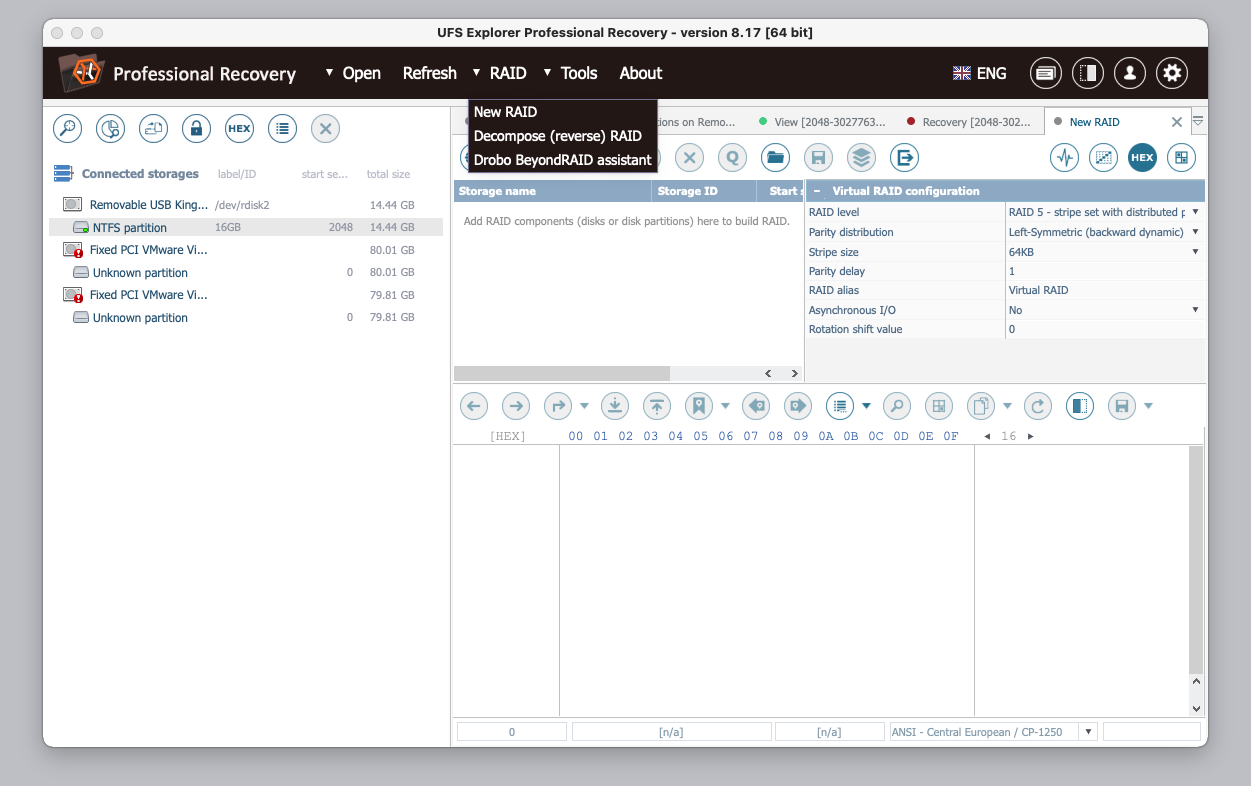Click the partition search pie-chart icon

[x=110, y=128]
